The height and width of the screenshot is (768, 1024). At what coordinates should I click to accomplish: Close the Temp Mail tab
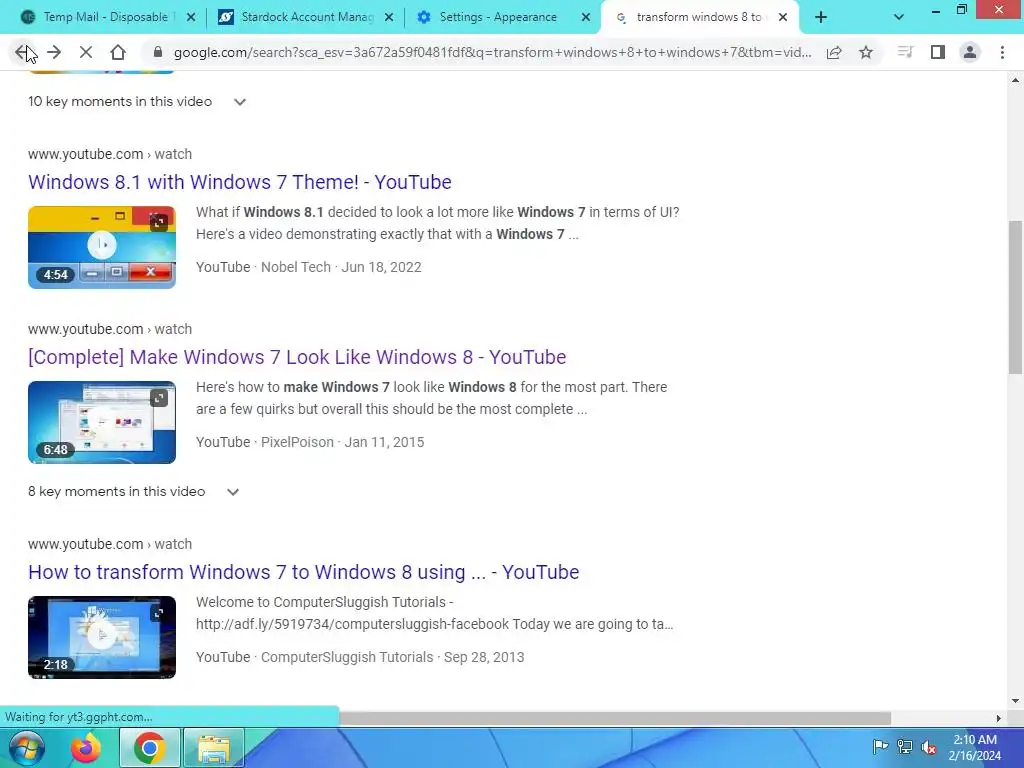click(x=191, y=18)
